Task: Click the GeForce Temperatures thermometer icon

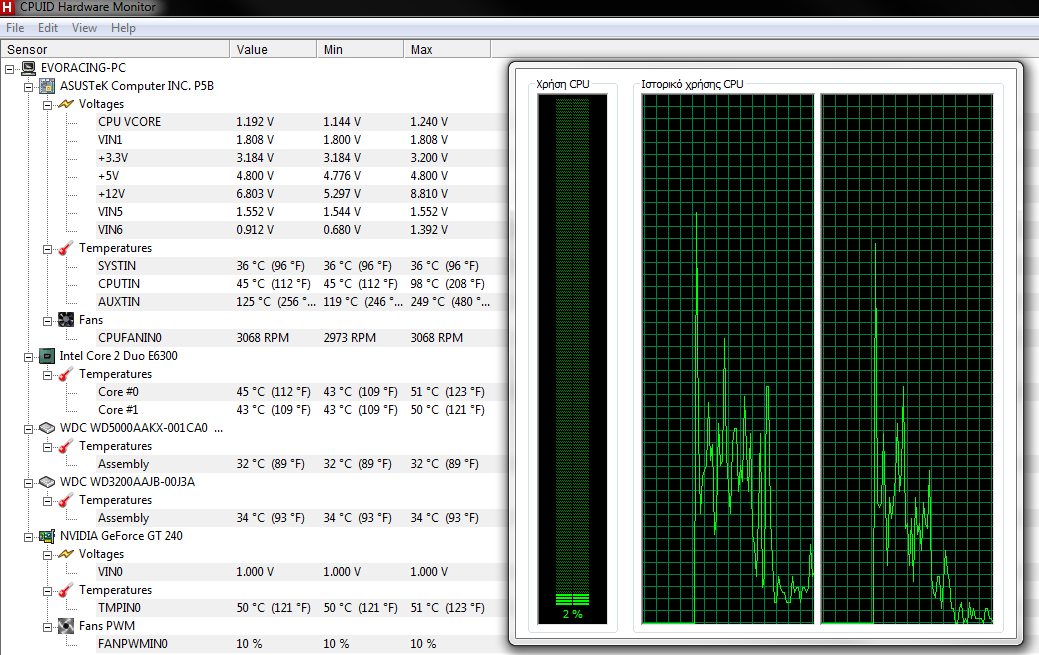Action: (65, 590)
